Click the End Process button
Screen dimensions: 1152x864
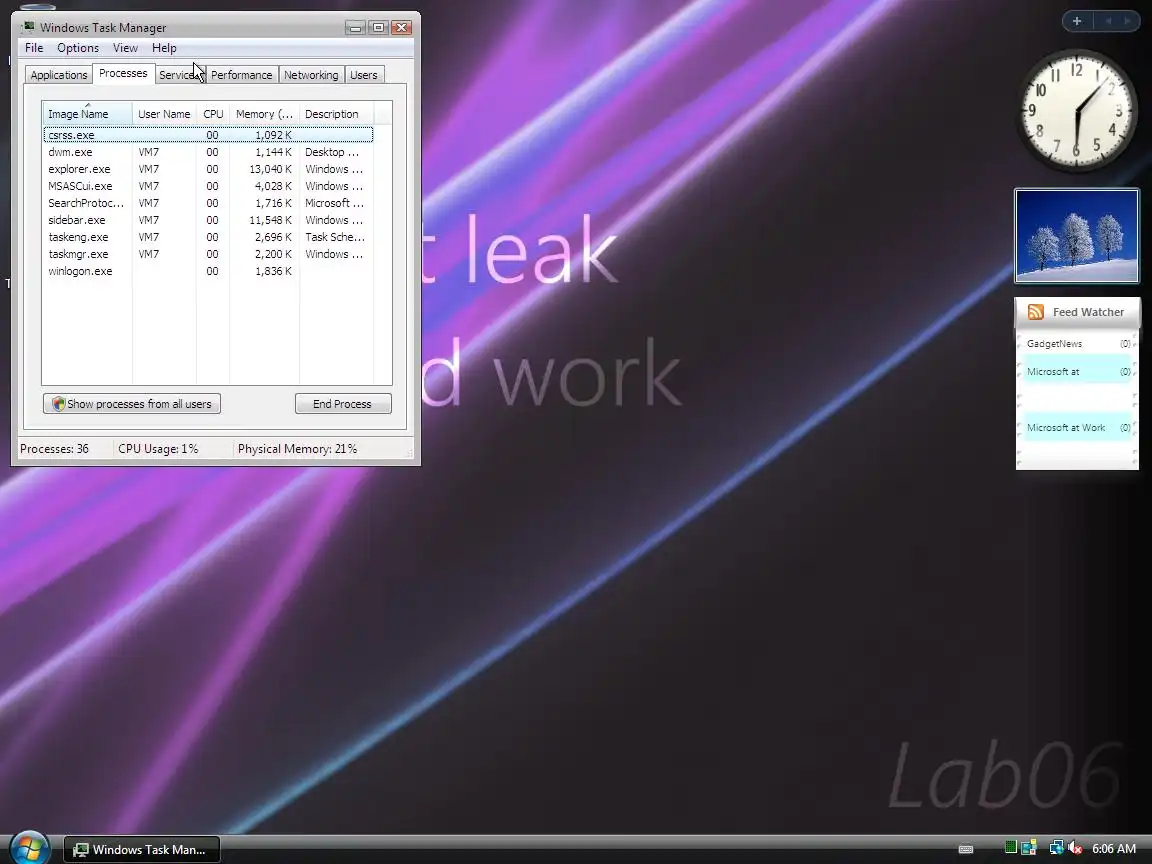click(343, 403)
